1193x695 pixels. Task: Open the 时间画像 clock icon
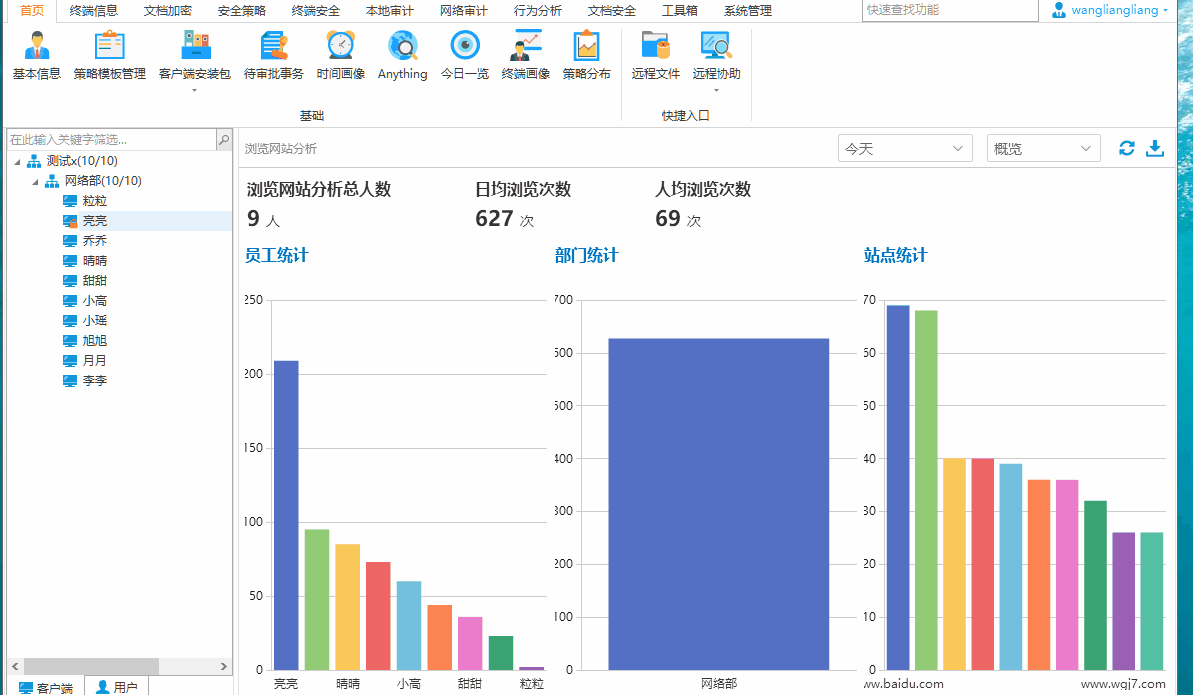coord(341,55)
